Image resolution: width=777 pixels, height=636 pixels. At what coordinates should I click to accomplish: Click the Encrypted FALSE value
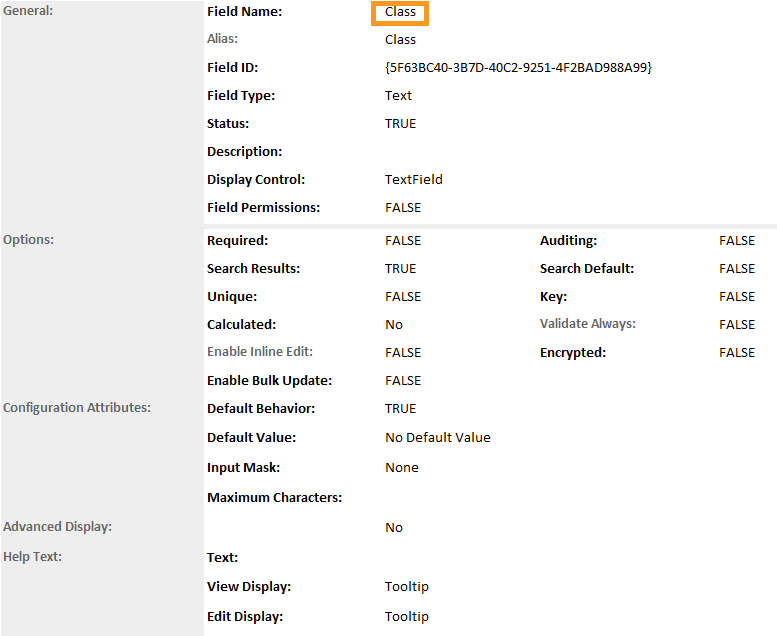[x=737, y=353]
